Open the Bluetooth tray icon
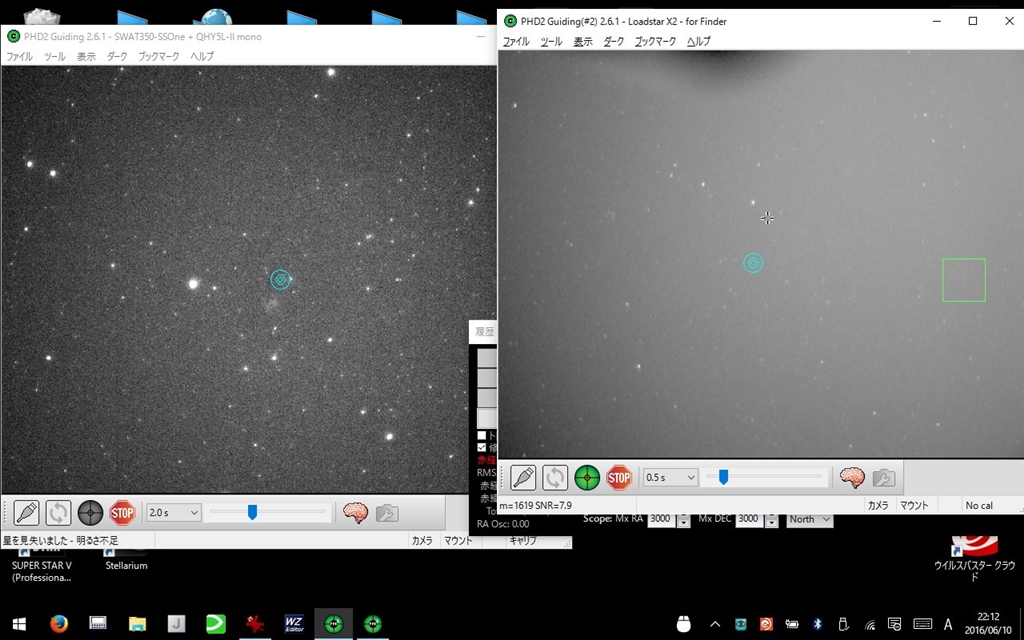1024x640 pixels. (817, 624)
